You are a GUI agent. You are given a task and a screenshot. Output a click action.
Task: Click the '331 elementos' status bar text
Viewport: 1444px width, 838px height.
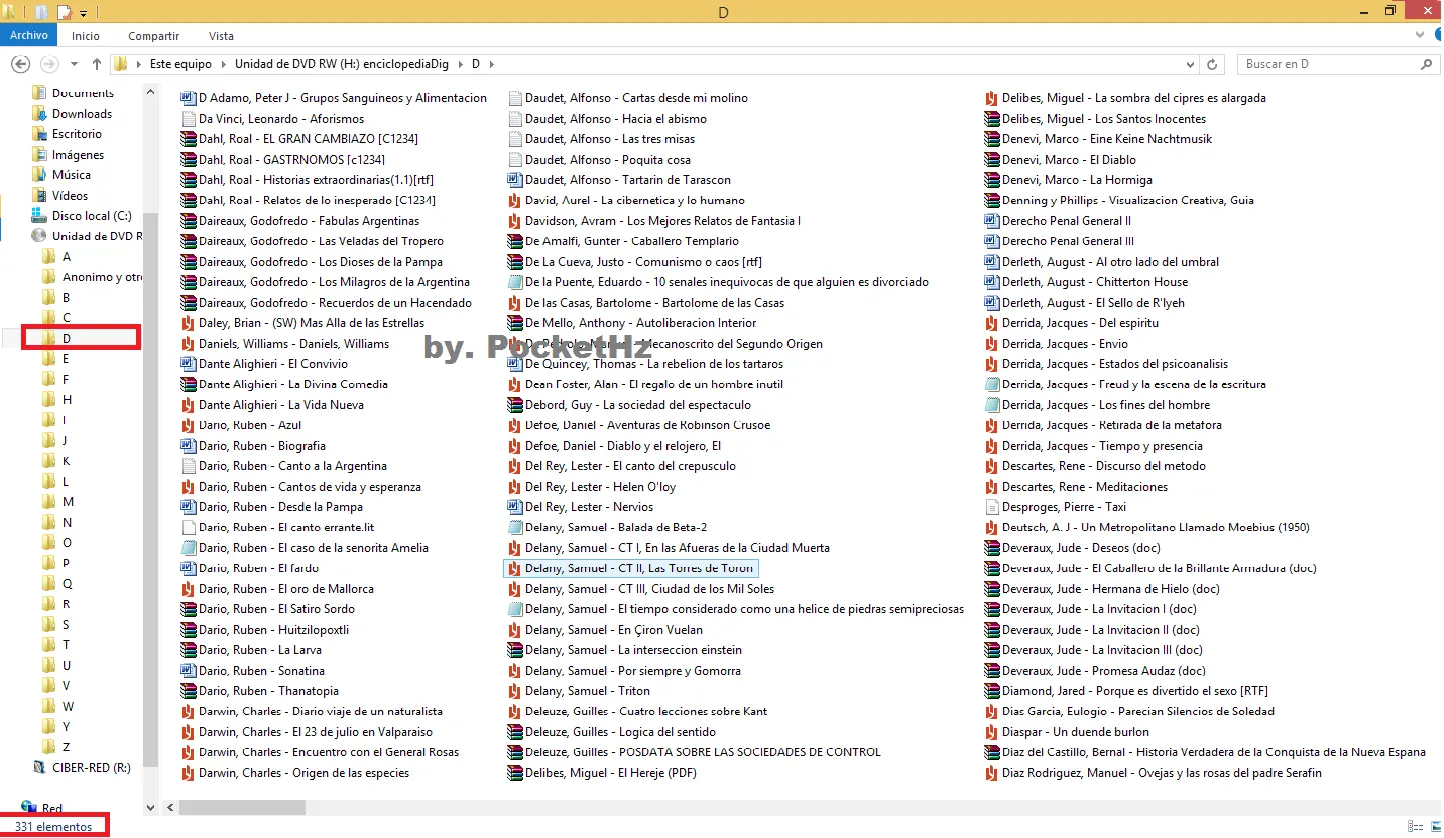pyautogui.click(x=53, y=827)
